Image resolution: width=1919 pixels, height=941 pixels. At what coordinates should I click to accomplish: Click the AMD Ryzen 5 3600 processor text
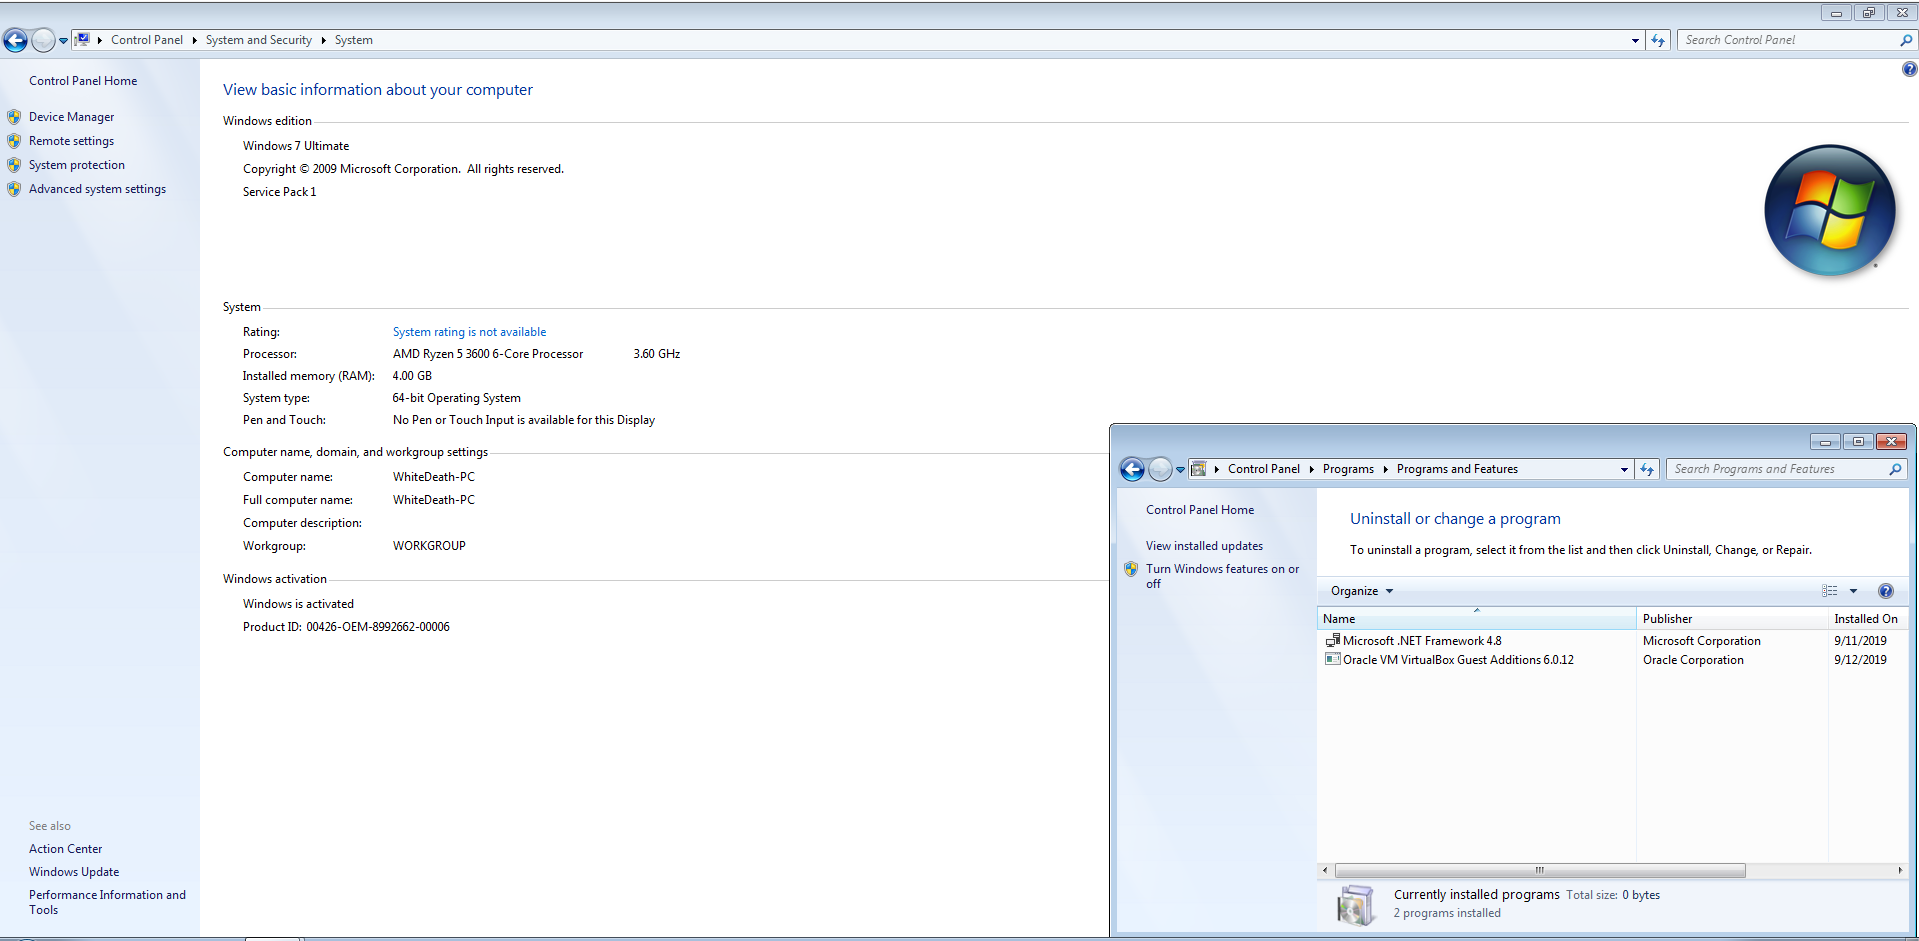(x=488, y=354)
